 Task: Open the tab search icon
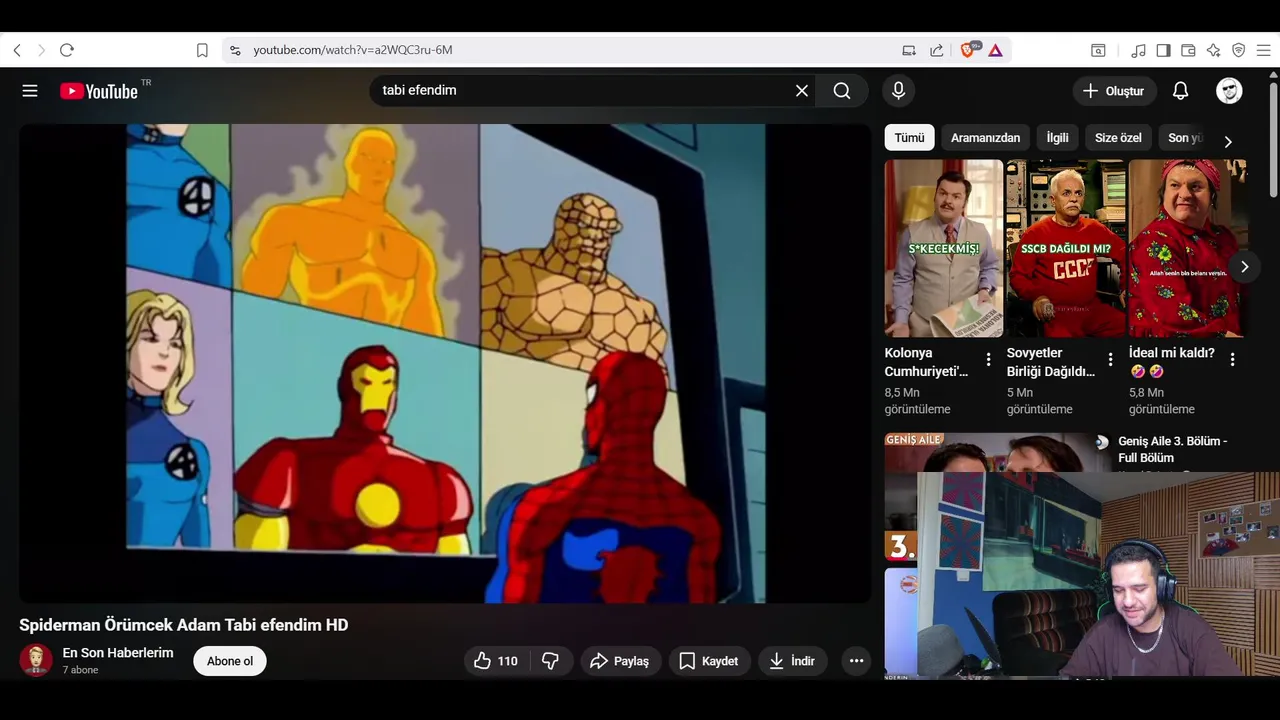coord(1098,50)
